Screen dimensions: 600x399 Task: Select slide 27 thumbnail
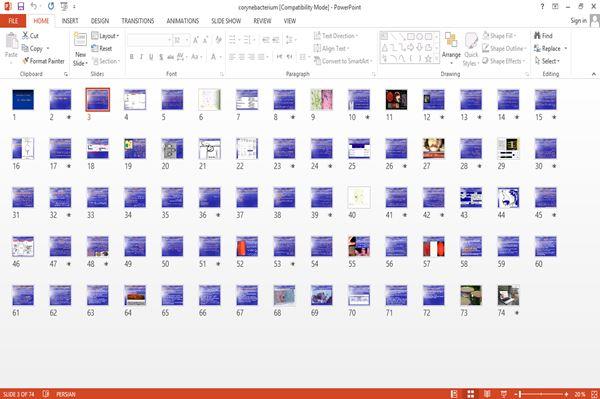tap(434, 148)
